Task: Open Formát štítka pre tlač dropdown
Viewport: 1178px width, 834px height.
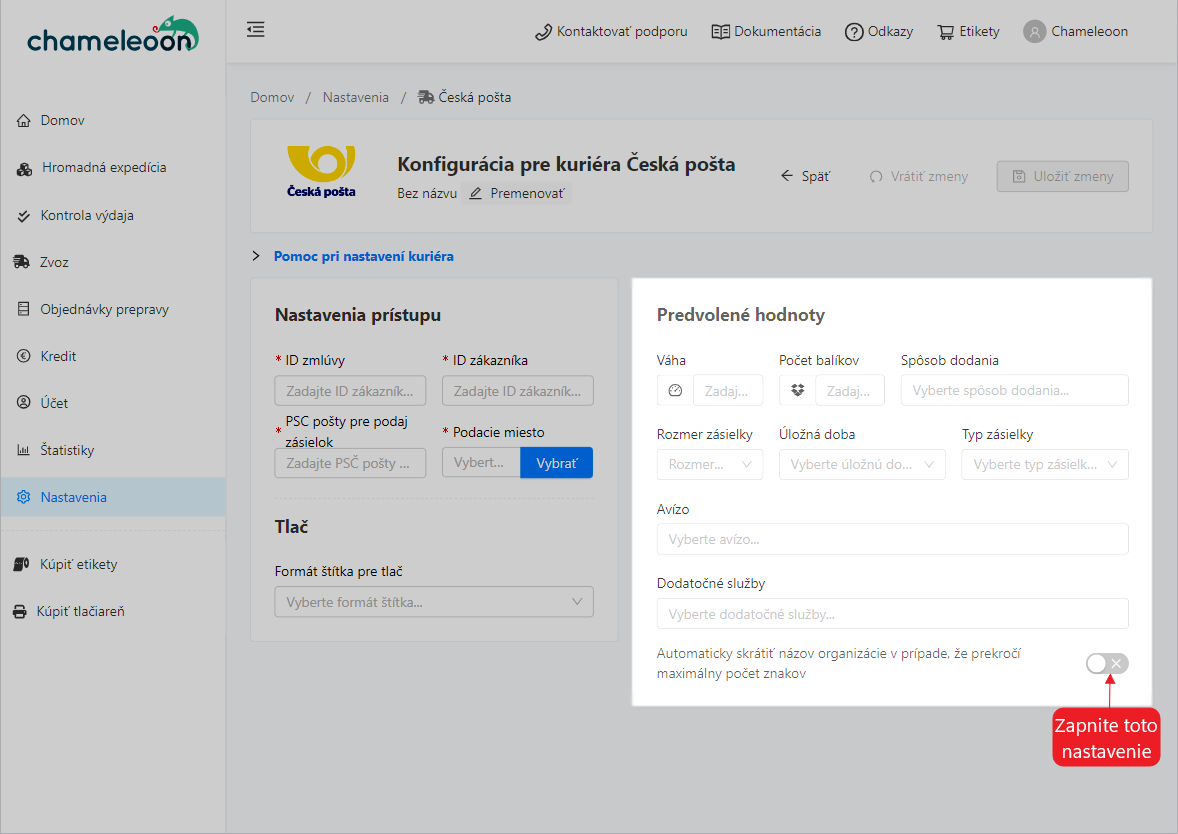Action: click(433, 602)
